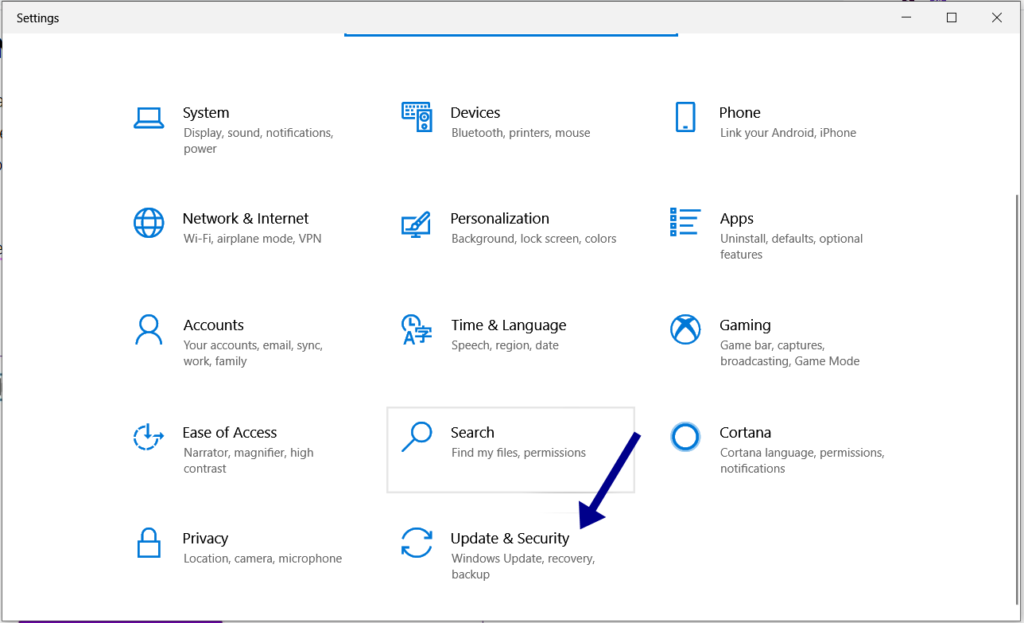Open the Update & Security label

(x=509, y=538)
